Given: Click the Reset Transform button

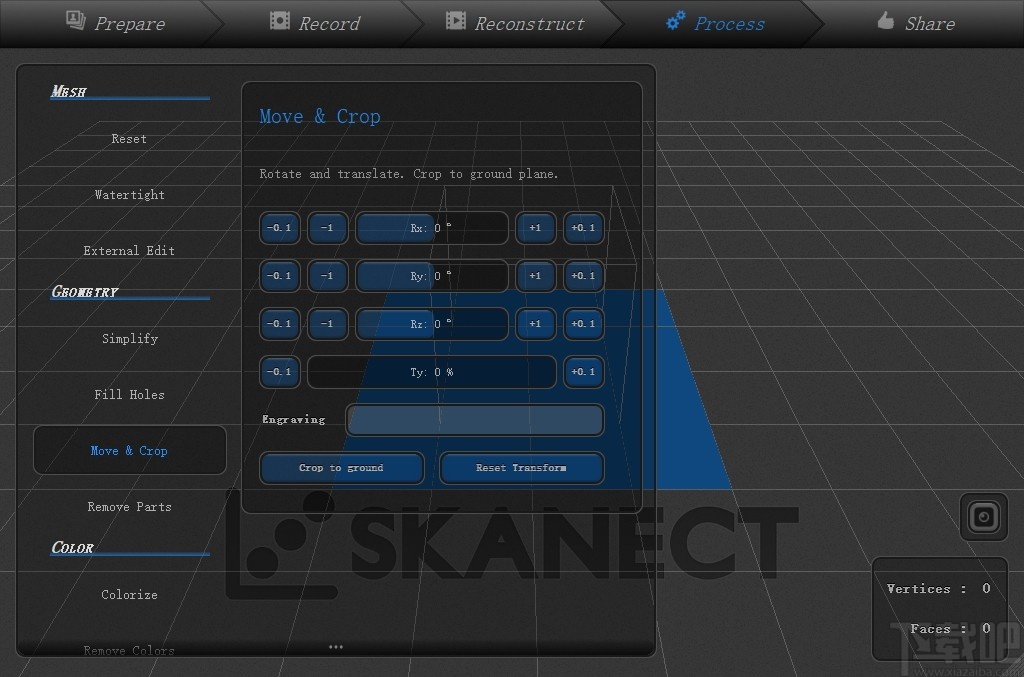Looking at the screenshot, I should 521,467.
